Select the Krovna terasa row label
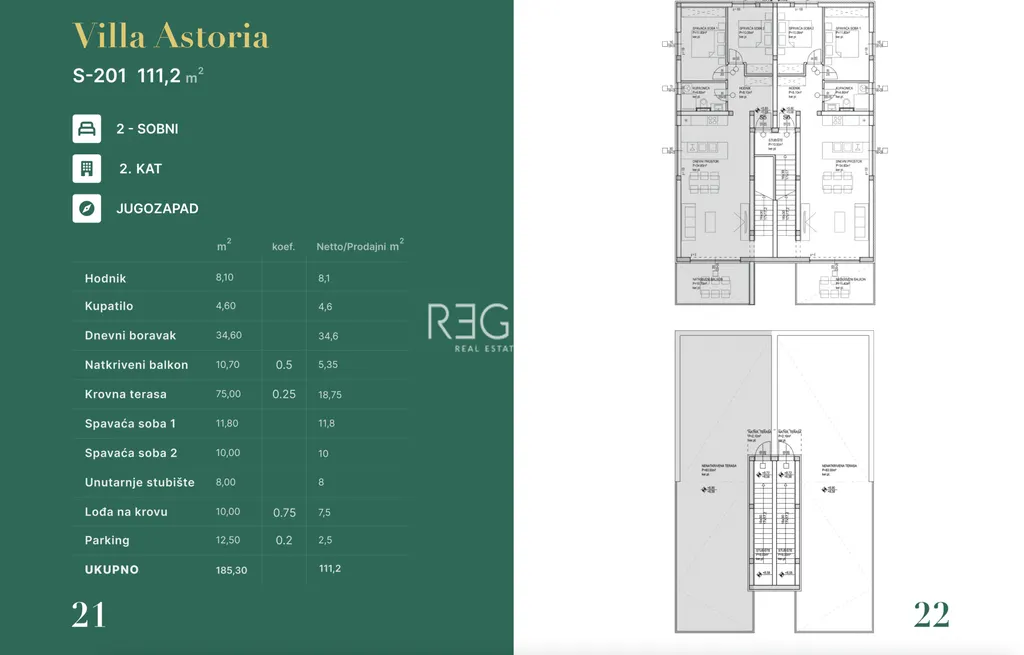 tap(126, 394)
